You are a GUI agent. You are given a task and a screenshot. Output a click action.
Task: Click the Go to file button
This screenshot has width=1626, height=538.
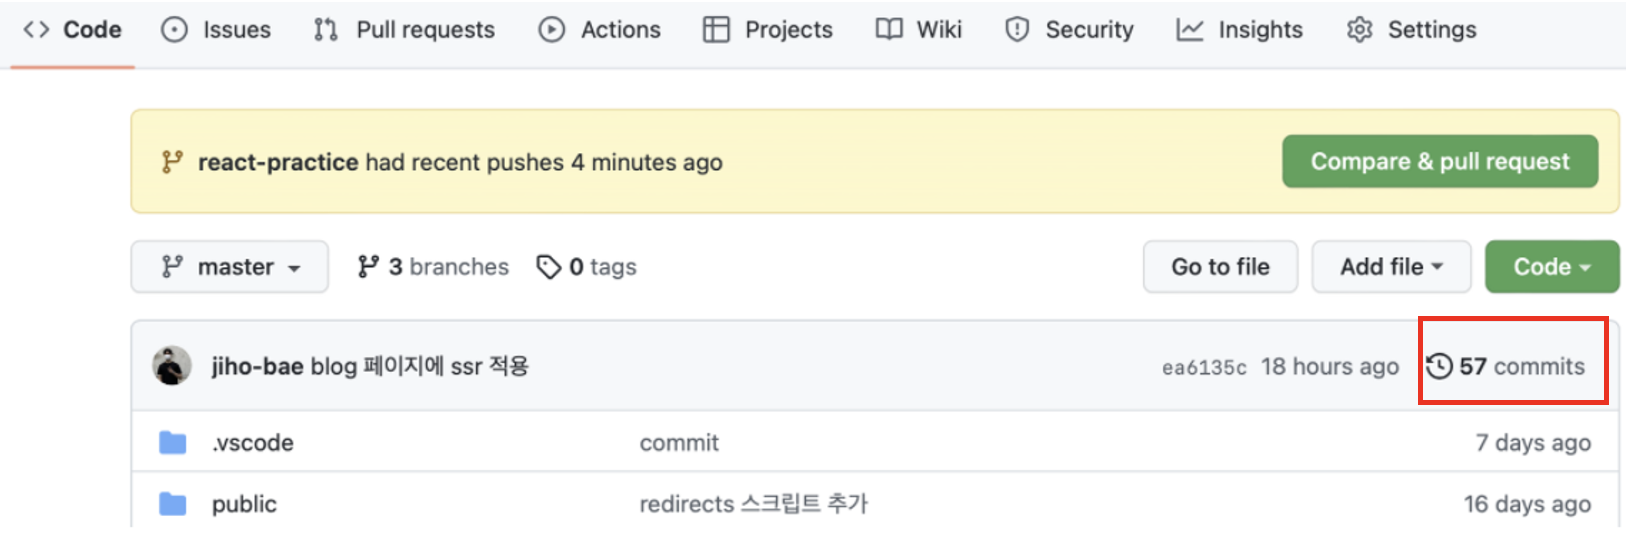point(1220,267)
